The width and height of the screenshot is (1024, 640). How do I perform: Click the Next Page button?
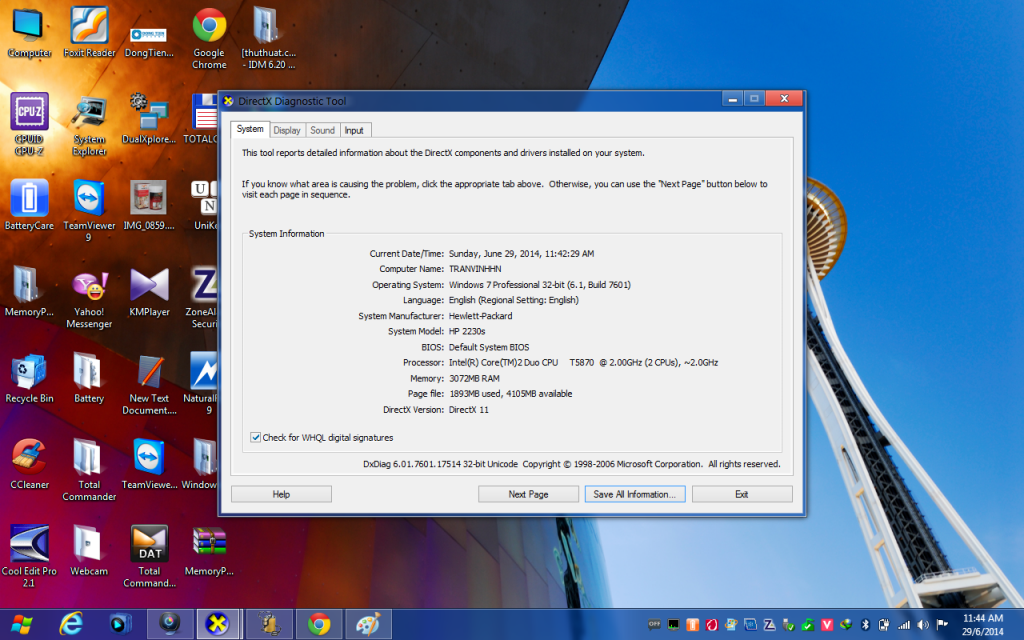pyautogui.click(x=528, y=494)
